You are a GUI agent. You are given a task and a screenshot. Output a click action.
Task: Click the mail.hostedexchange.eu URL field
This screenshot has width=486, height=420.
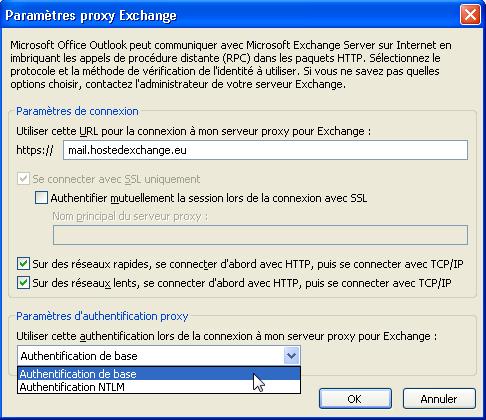coord(265,150)
